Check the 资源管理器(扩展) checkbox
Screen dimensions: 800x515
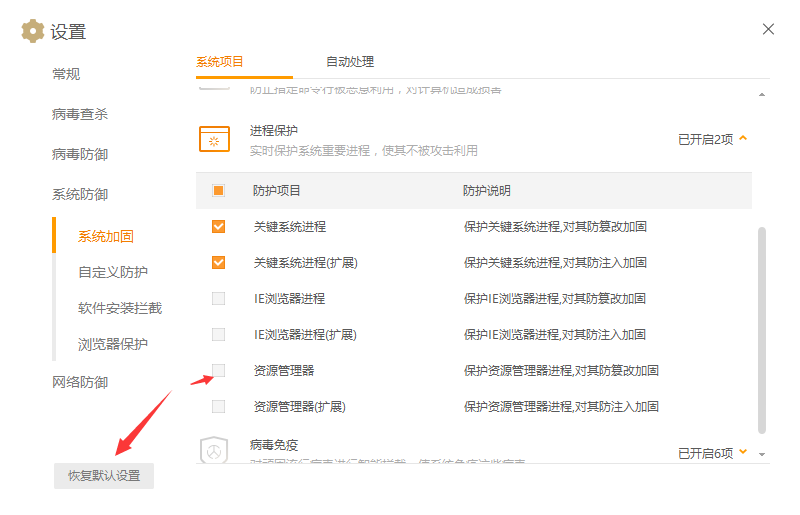[218, 406]
